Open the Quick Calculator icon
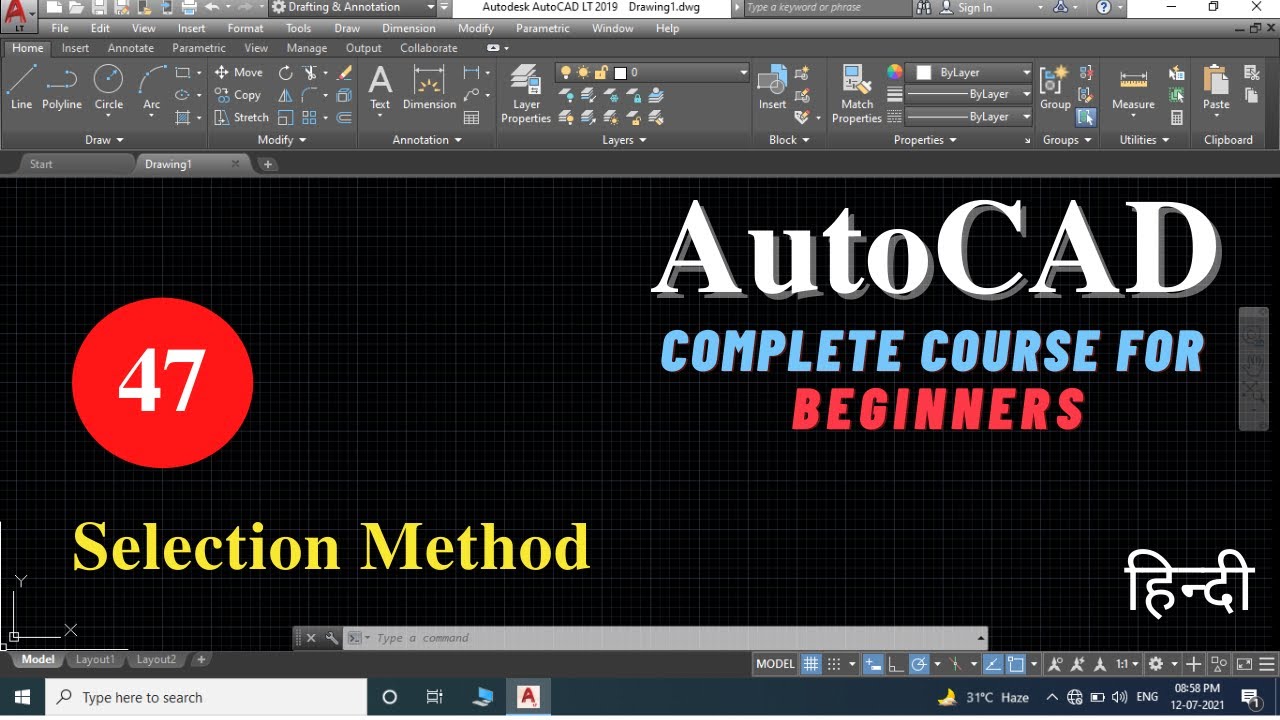 pos(1177,117)
